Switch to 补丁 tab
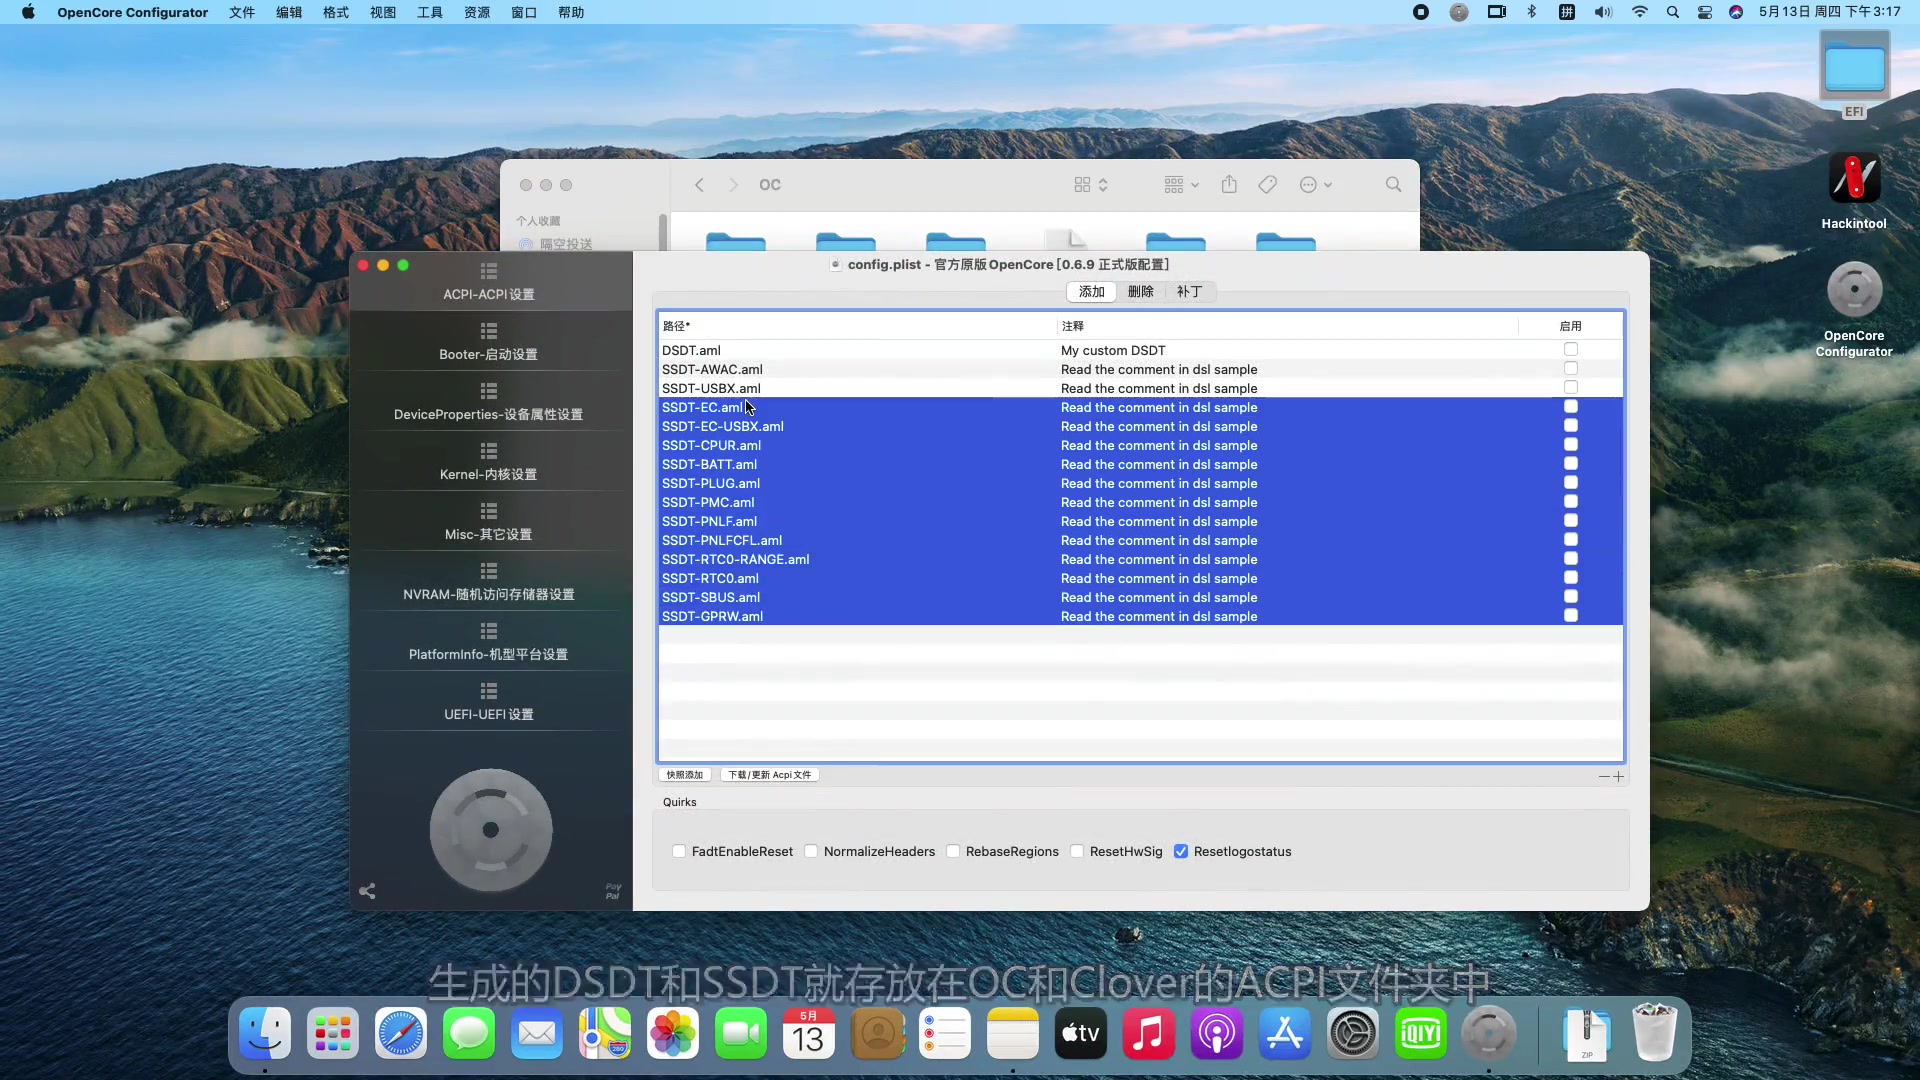 coord(1189,292)
